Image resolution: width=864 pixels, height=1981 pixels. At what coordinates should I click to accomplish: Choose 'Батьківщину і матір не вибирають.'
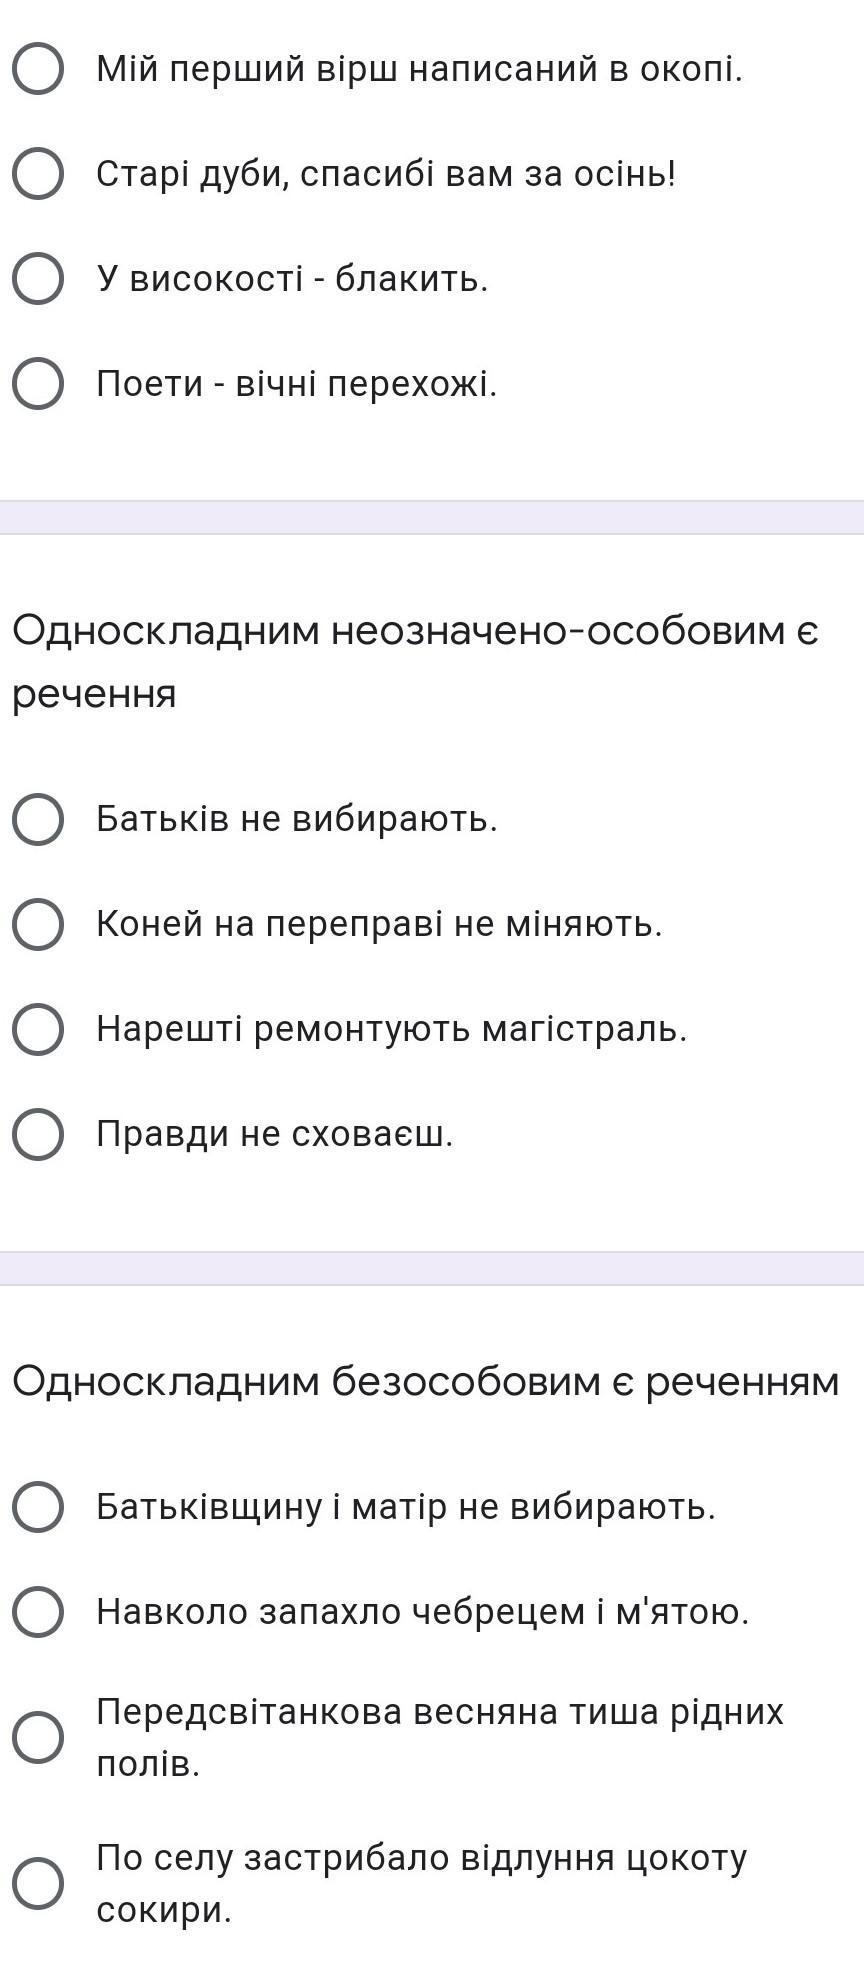tap(38, 1507)
